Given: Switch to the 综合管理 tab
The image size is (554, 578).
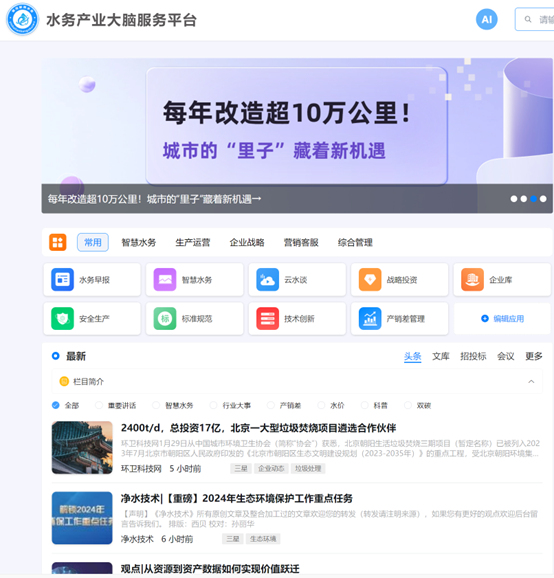Looking at the screenshot, I should (355, 242).
